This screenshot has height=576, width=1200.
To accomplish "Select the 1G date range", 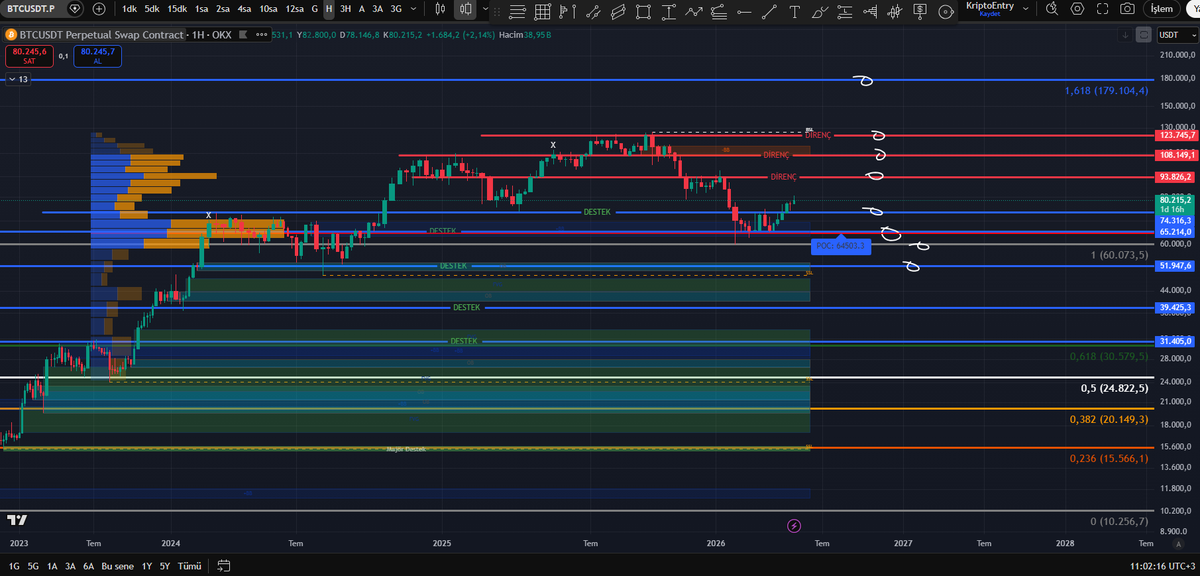I will coord(14,566).
